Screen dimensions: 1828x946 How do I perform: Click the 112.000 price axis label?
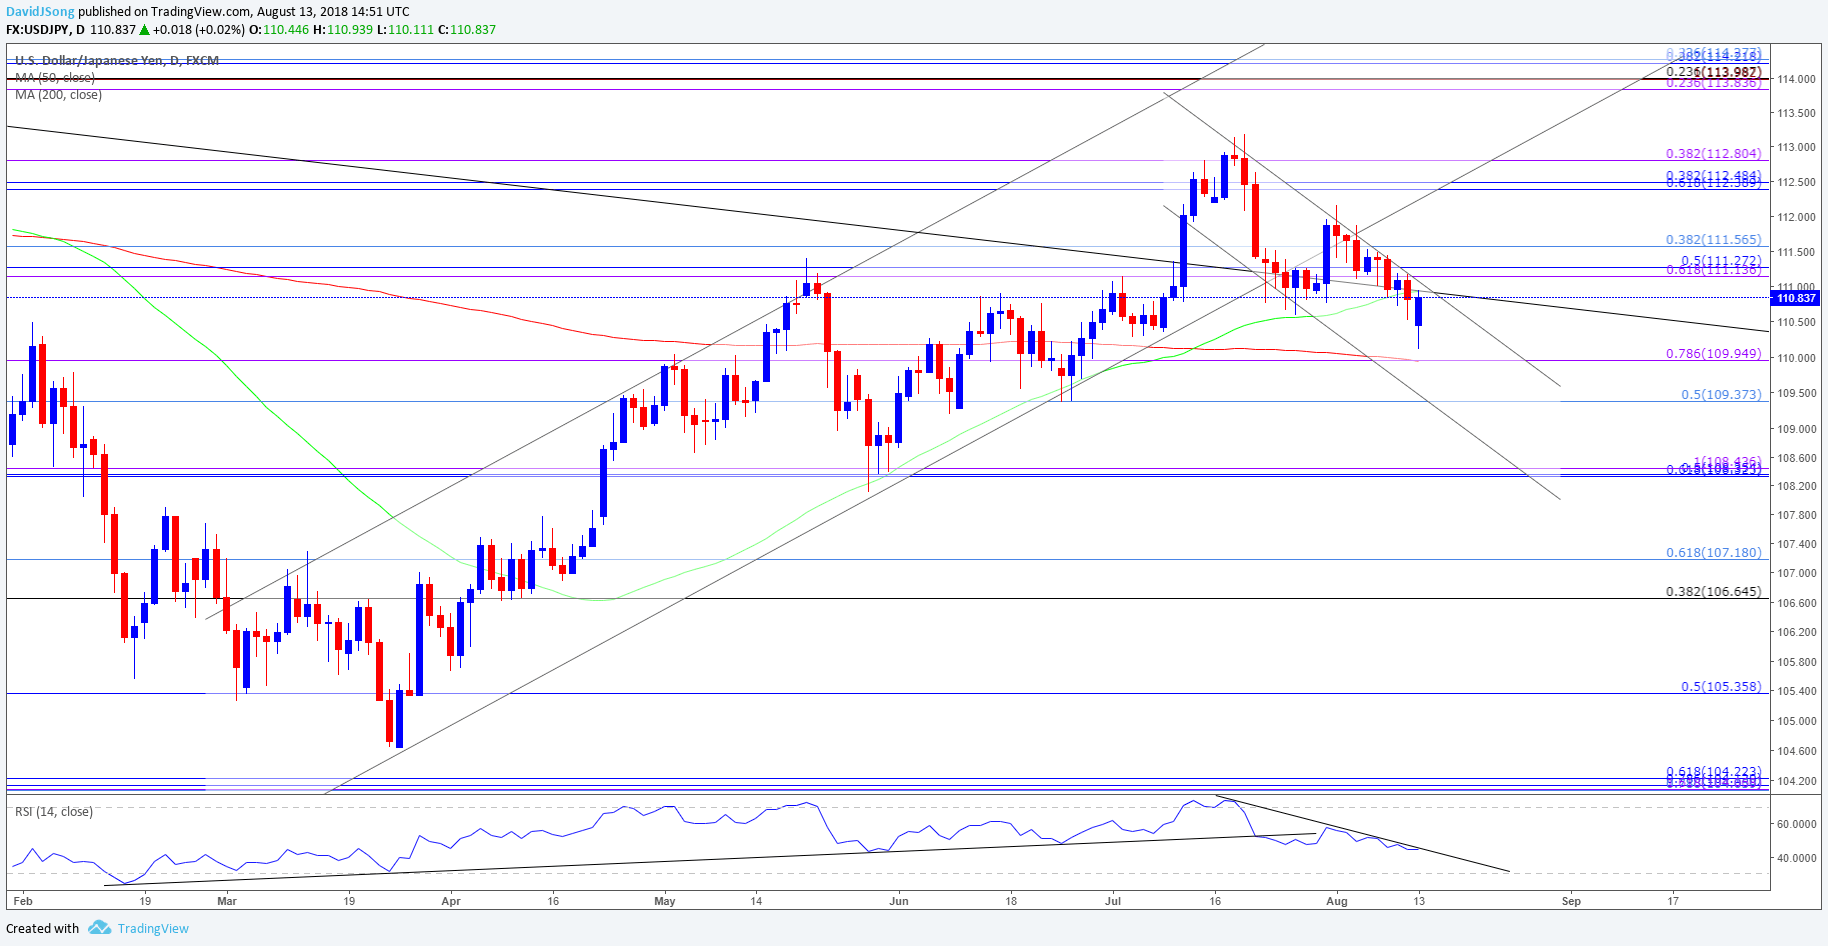pos(1796,217)
